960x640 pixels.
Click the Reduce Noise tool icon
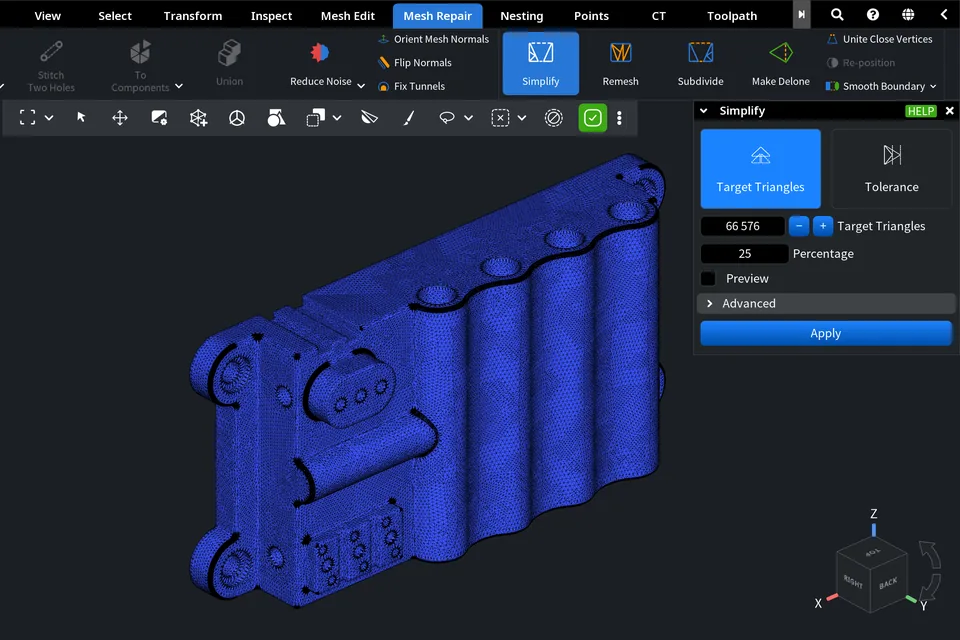point(320,53)
